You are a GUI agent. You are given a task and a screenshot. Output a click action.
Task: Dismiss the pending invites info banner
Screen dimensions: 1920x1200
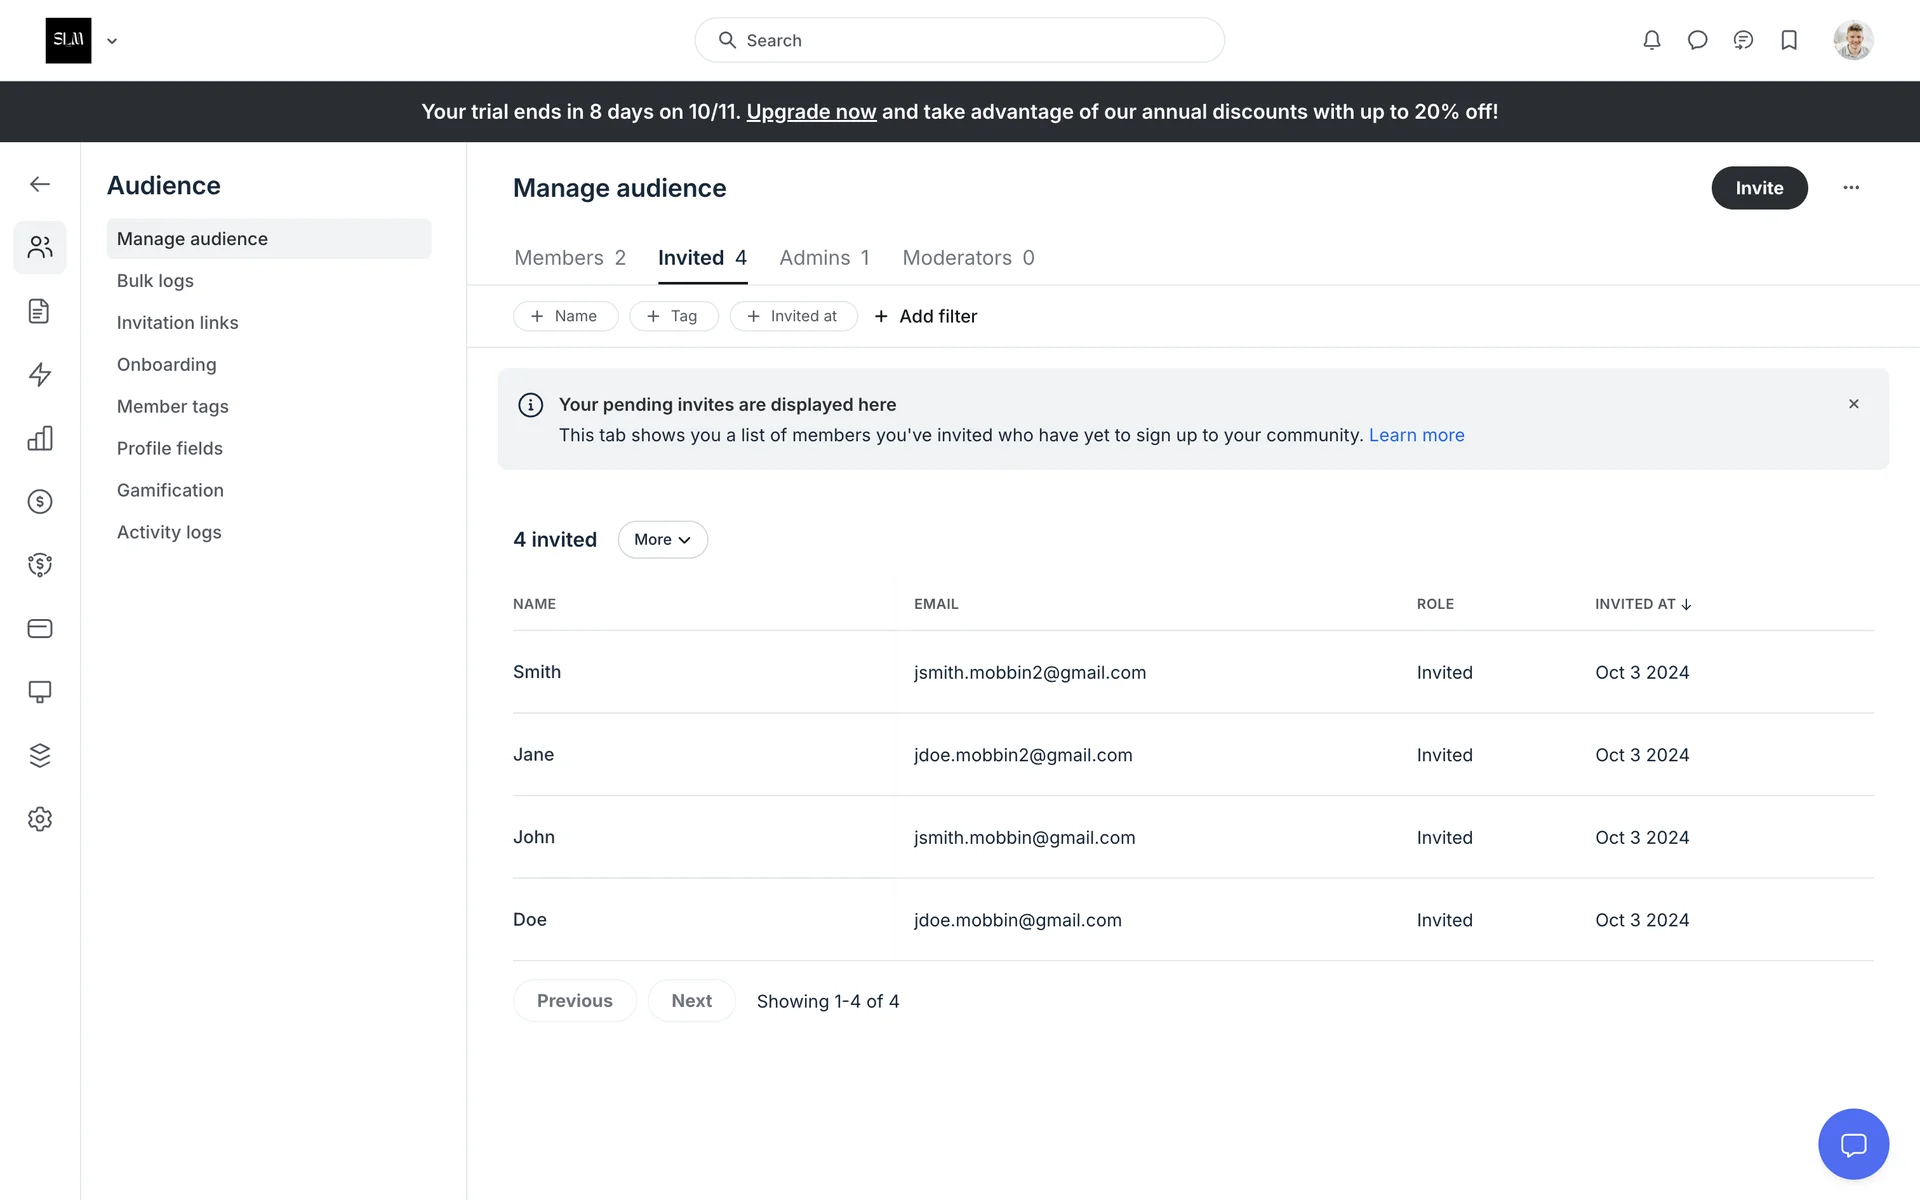click(1854, 404)
